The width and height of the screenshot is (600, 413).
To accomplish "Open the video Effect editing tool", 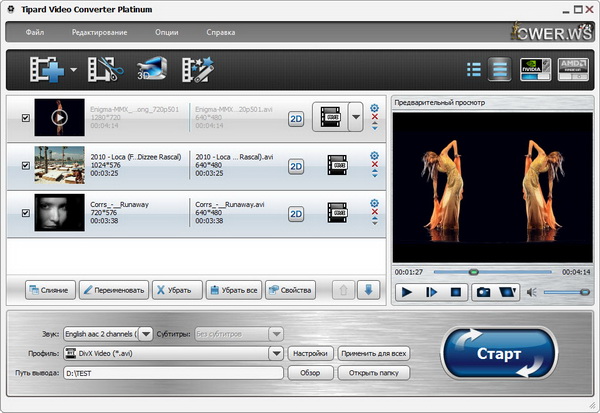I will coord(198,69).
